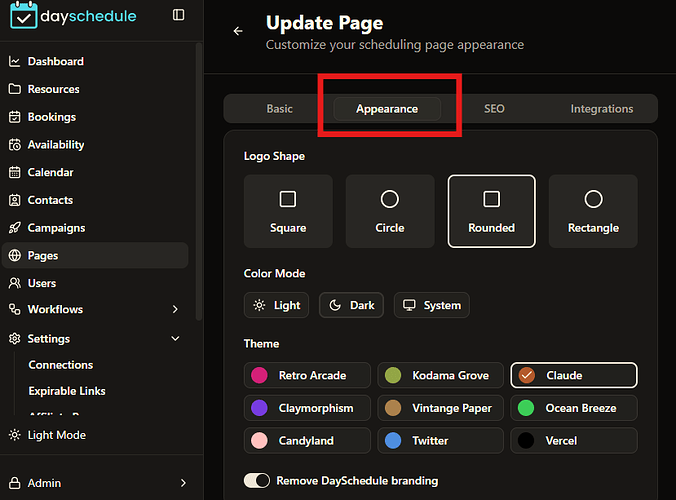
Task: Click the Users people icon
Action: tap(15, 283)
